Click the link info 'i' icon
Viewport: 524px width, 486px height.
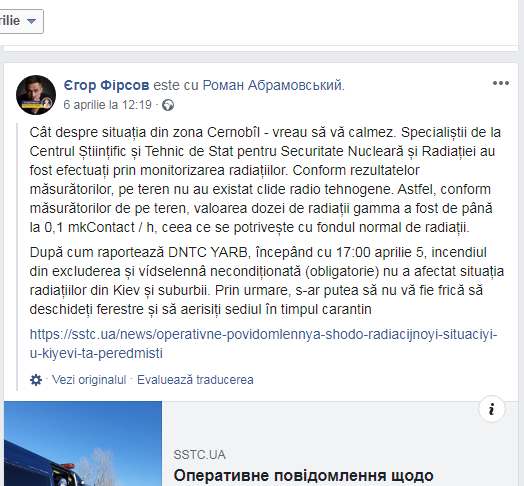(492, 409)
